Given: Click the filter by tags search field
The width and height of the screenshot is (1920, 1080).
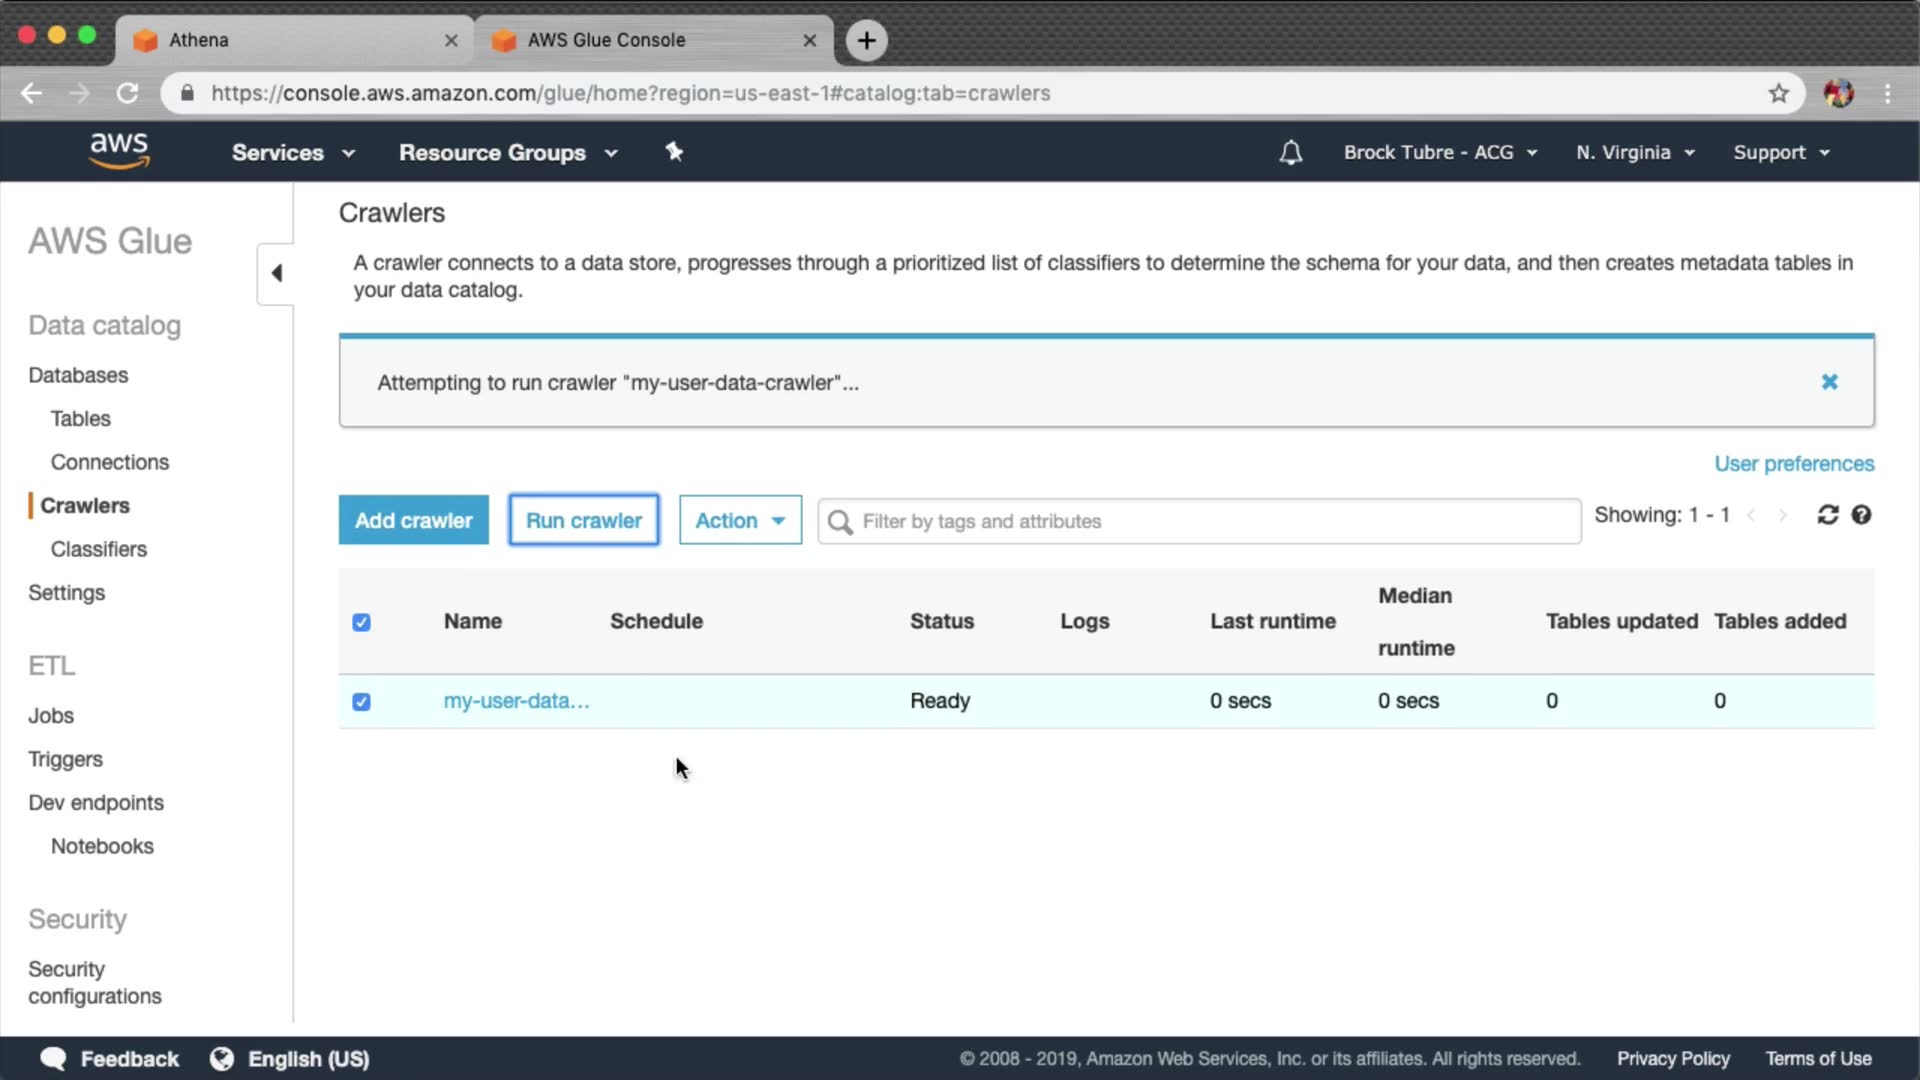Looking at the screenshot, I should [1200, 521].
